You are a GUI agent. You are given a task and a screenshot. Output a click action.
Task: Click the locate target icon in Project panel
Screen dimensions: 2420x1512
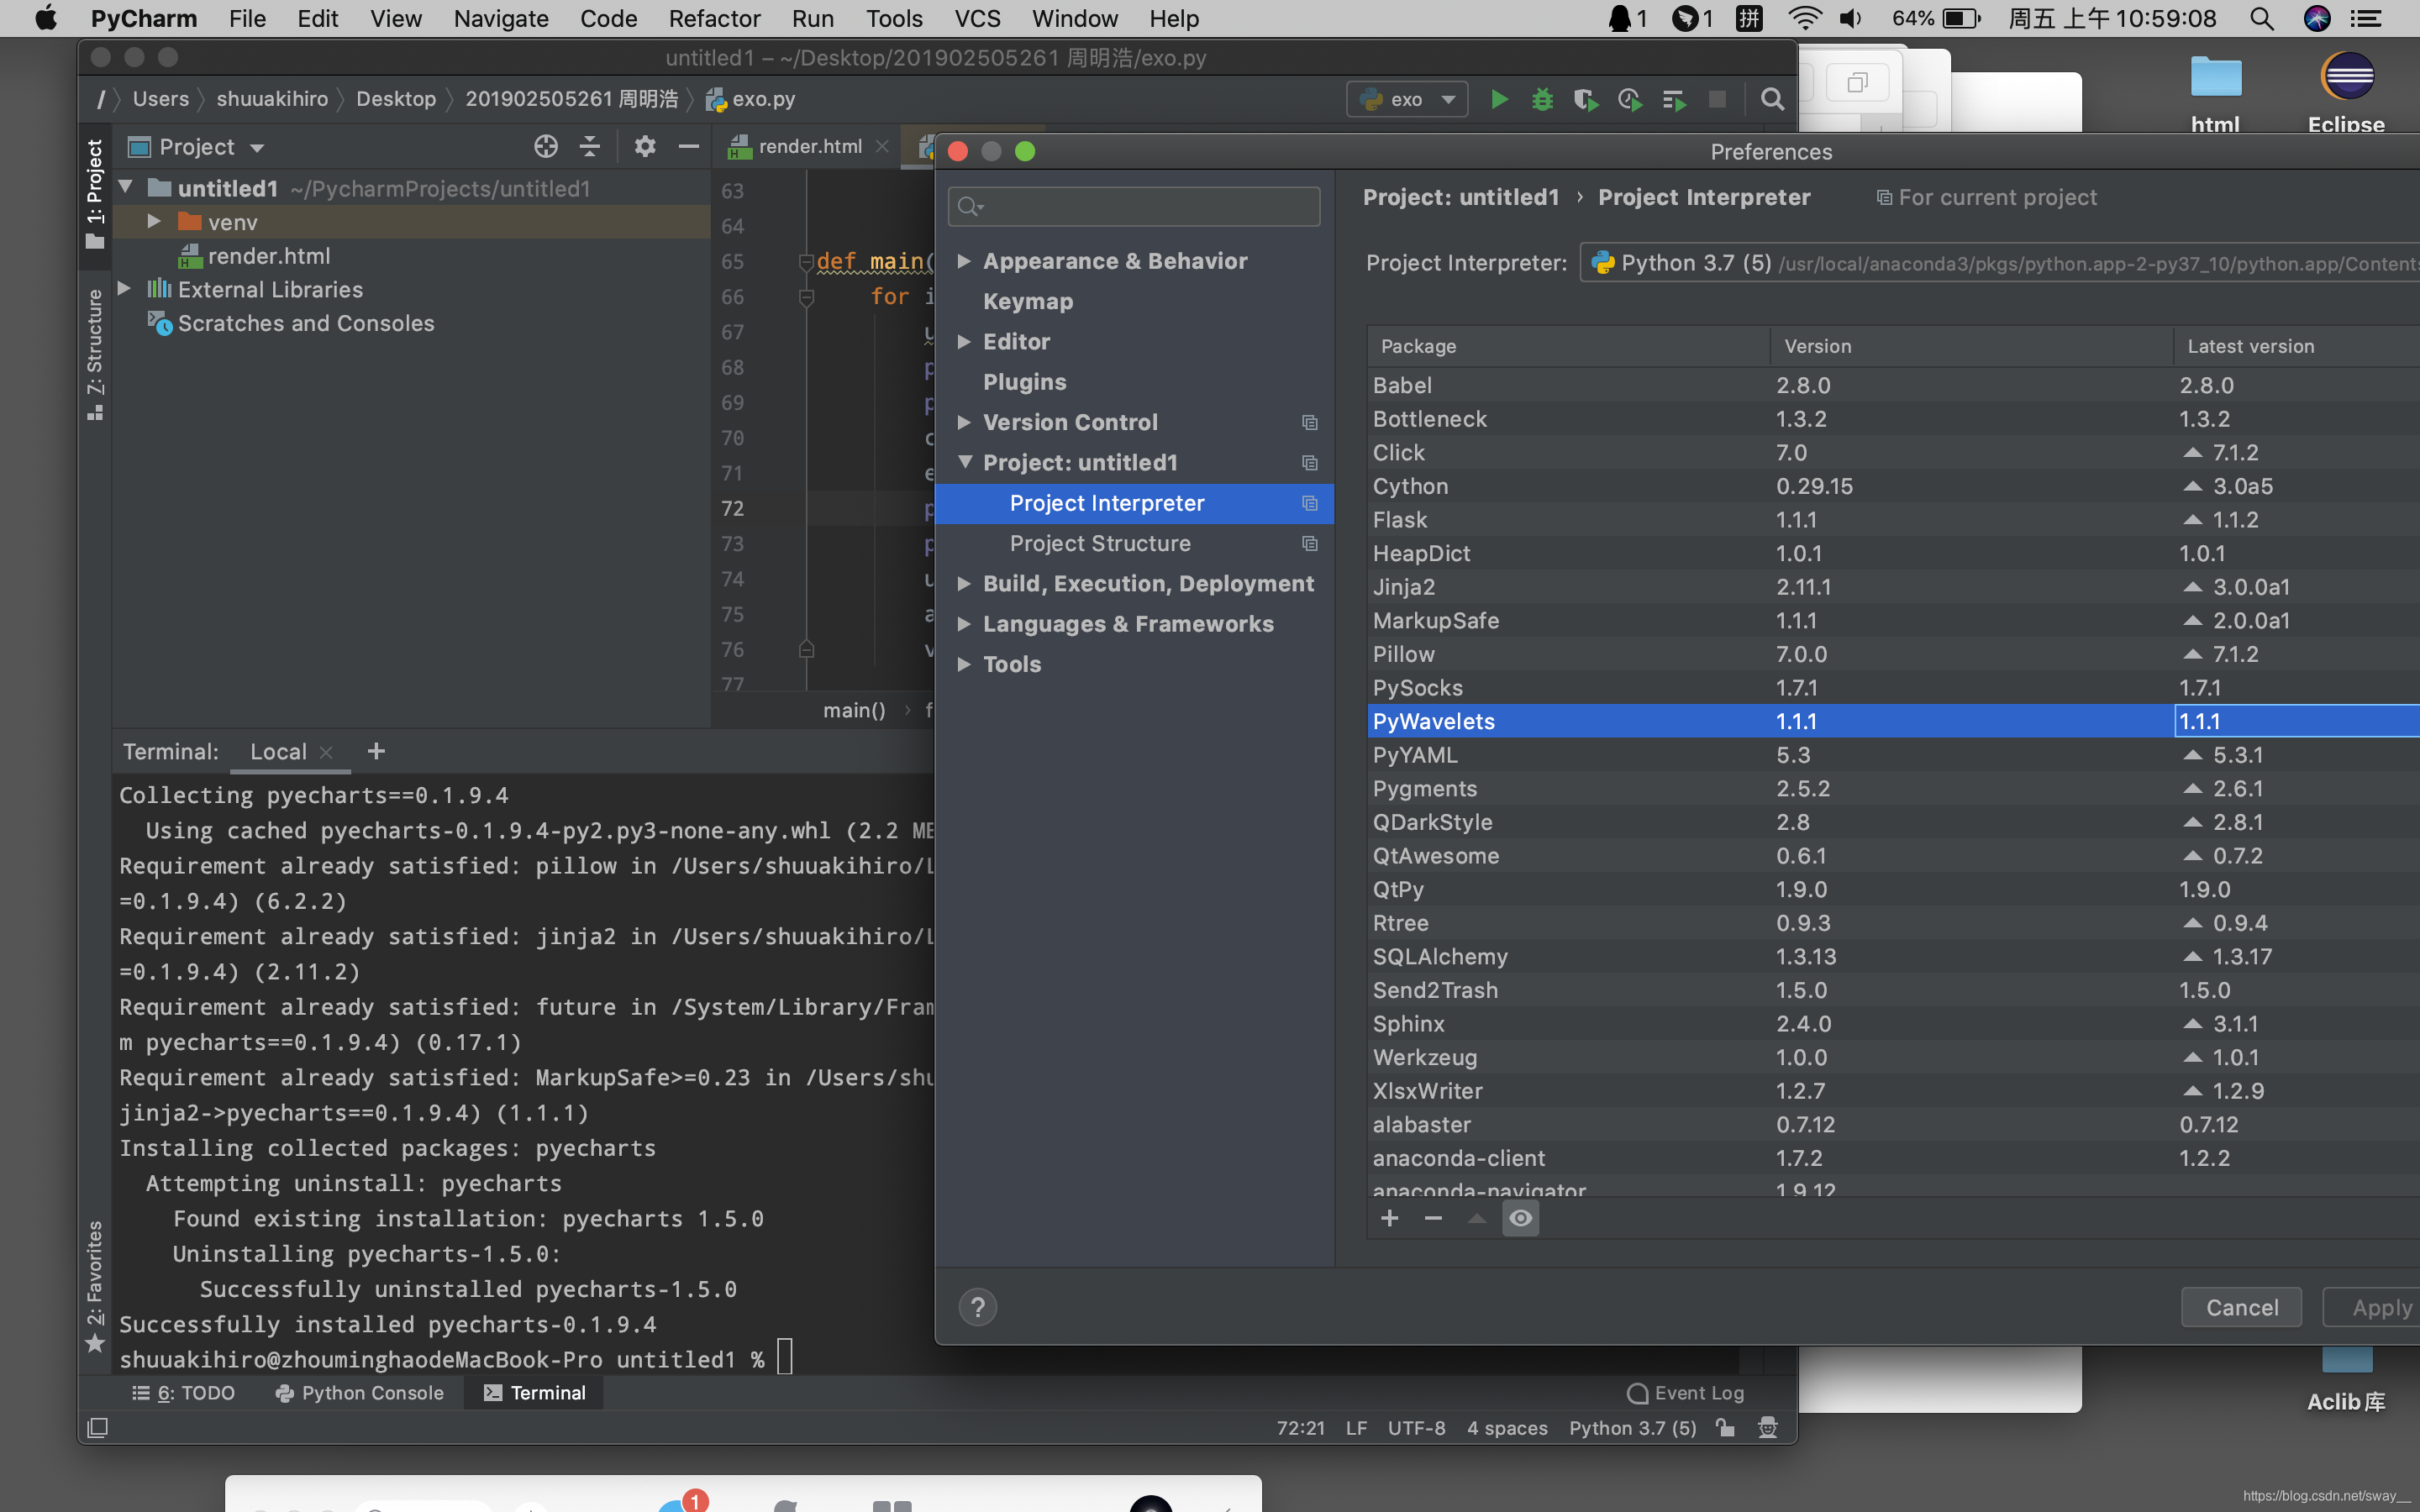tap(545, 147)
